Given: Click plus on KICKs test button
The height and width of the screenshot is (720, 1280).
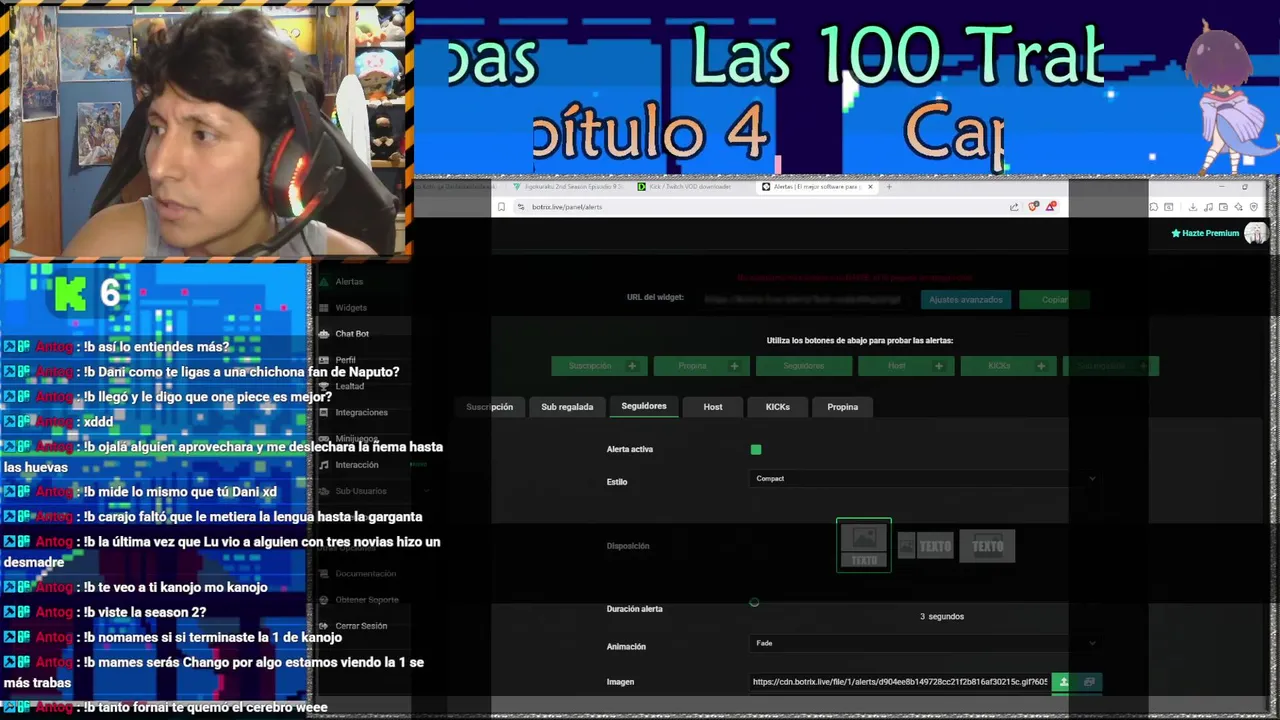Looking at the screenshot, I should 1041,366.
